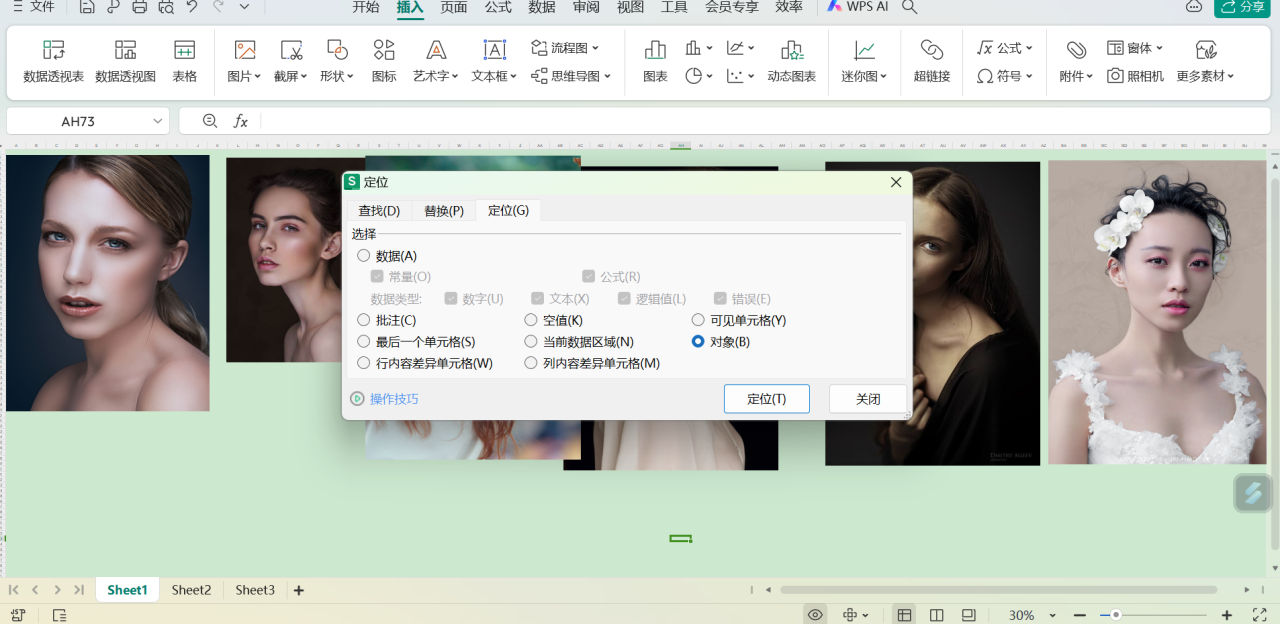1280x624 pixels.
Task: Click the zoom out minus icon
Action: pyautogui.click(x=1080, y=615)
